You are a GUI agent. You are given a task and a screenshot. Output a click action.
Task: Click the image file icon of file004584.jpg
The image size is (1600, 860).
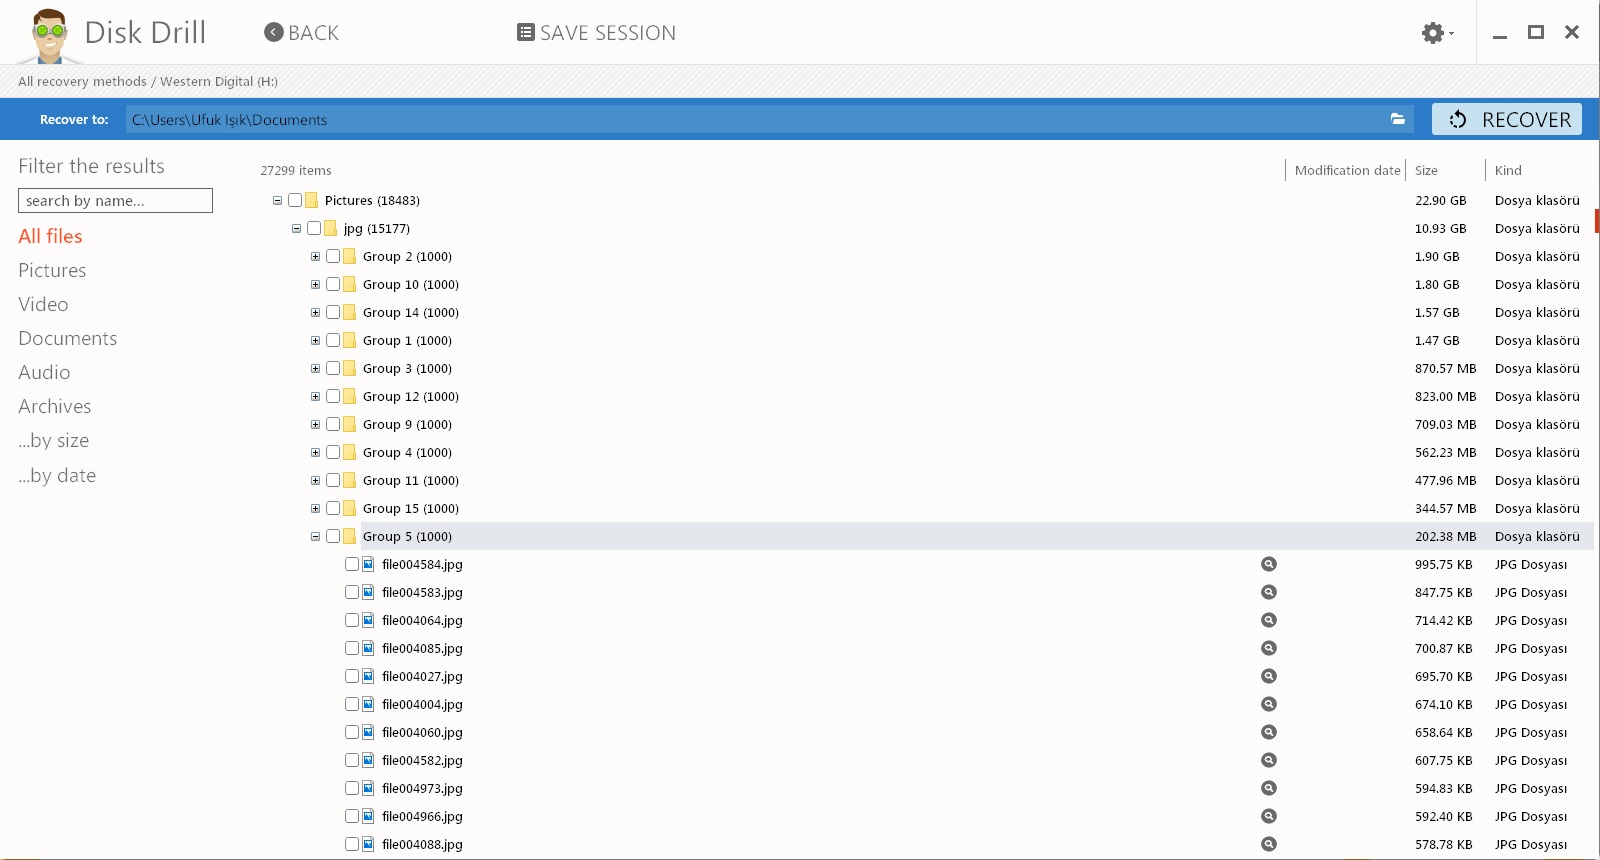click(368, 564)
